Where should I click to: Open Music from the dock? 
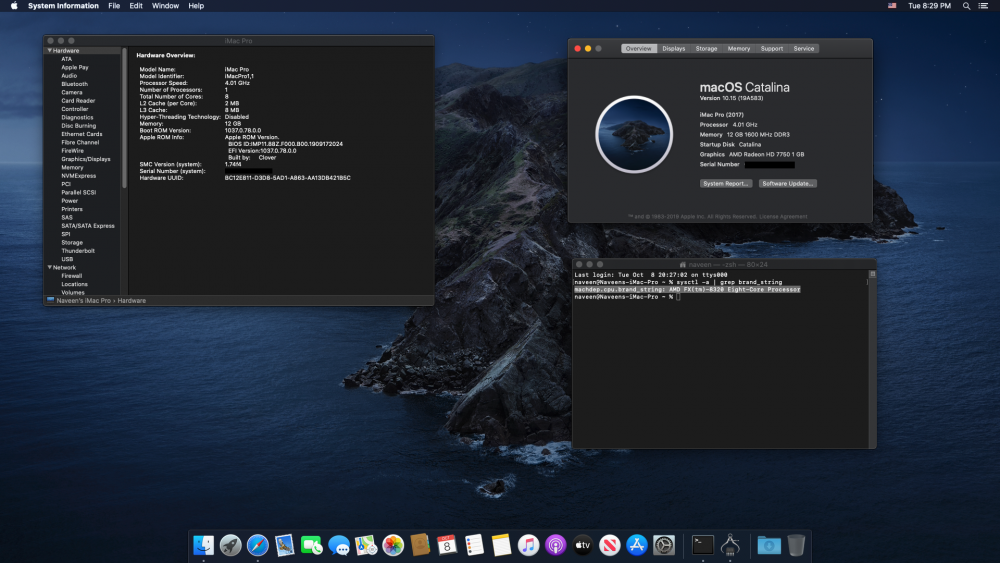click(x=528, y=545)
